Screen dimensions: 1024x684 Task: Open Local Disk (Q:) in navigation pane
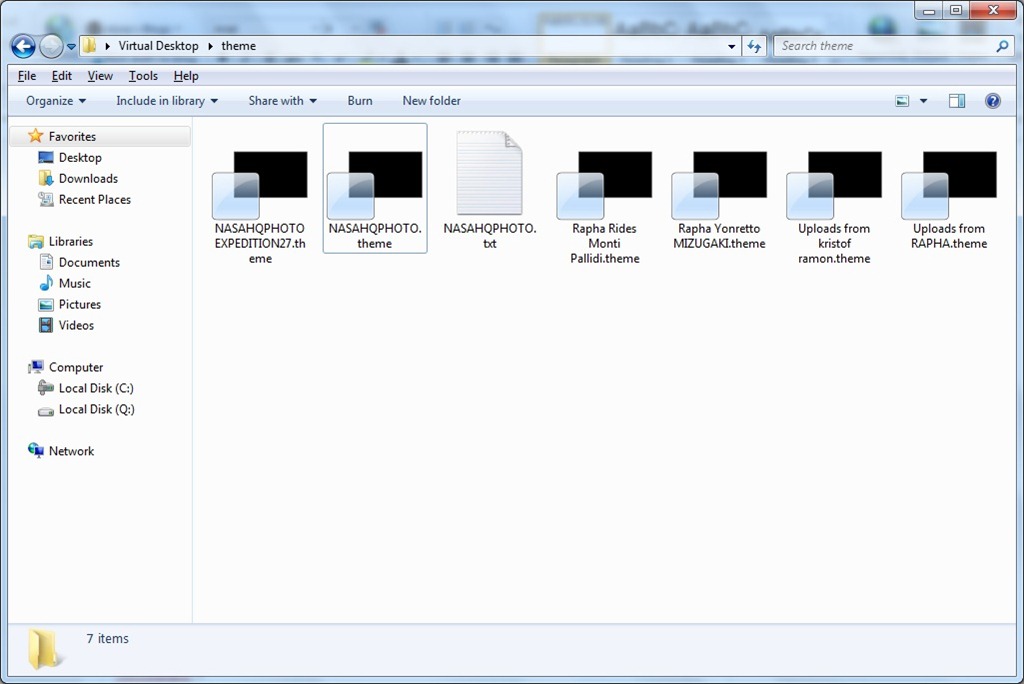[x=96, y=409]
